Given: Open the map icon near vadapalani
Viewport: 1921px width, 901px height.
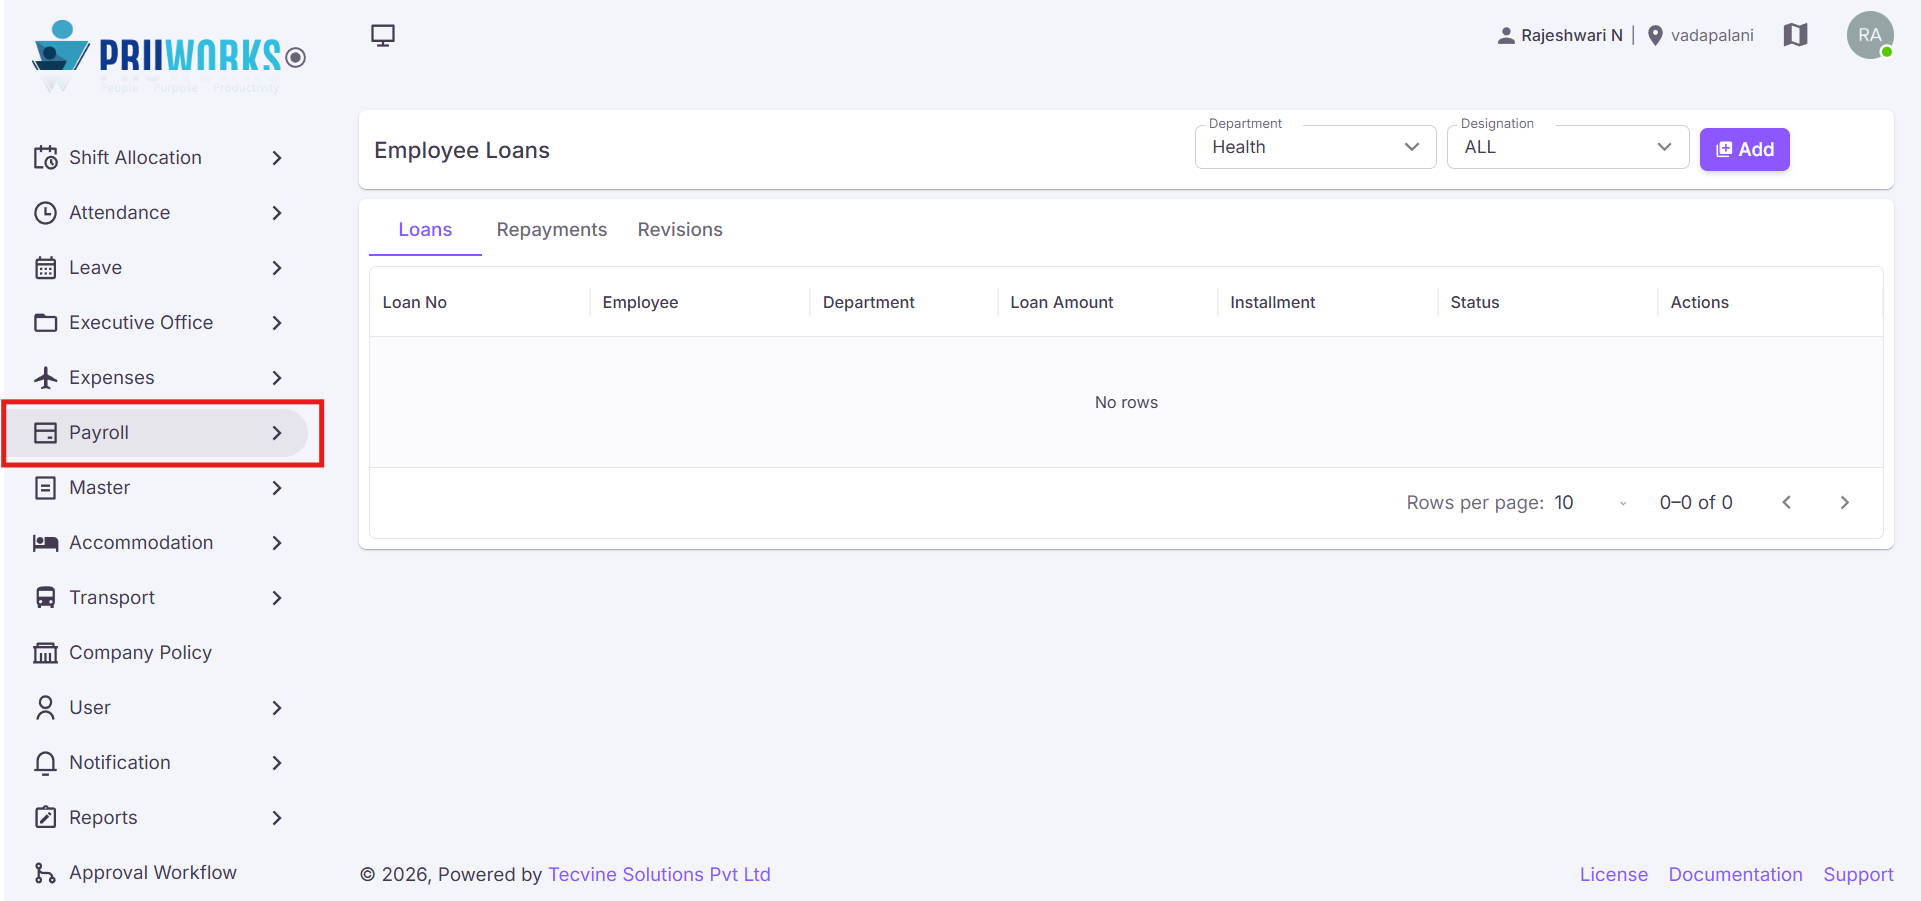Looking at the screenshot, I should (1795, 35).
